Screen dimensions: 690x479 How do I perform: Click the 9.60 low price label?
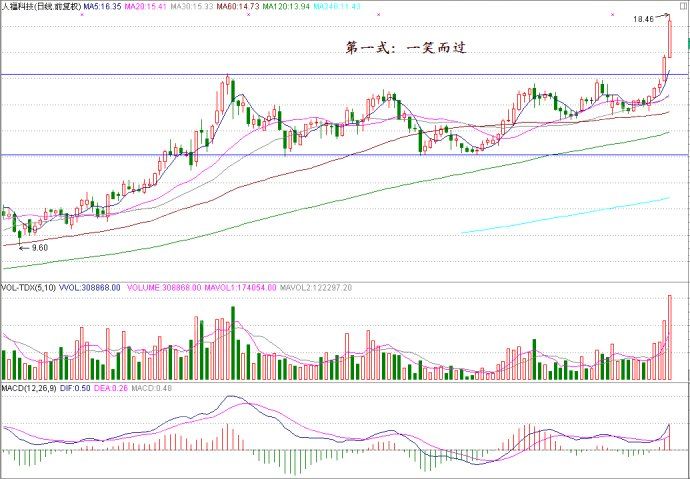[40, 248]
